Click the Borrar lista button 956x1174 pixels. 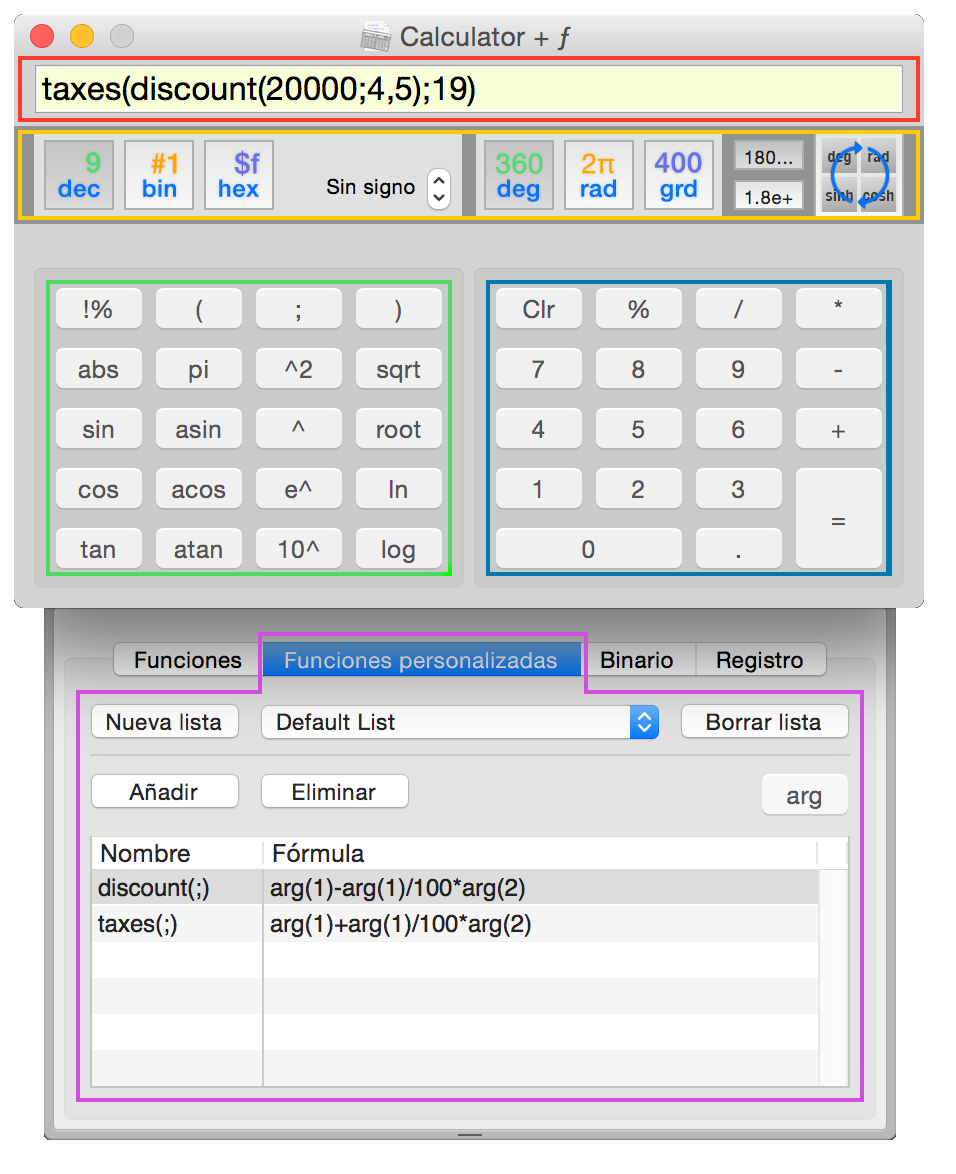[x=764, y=722]
